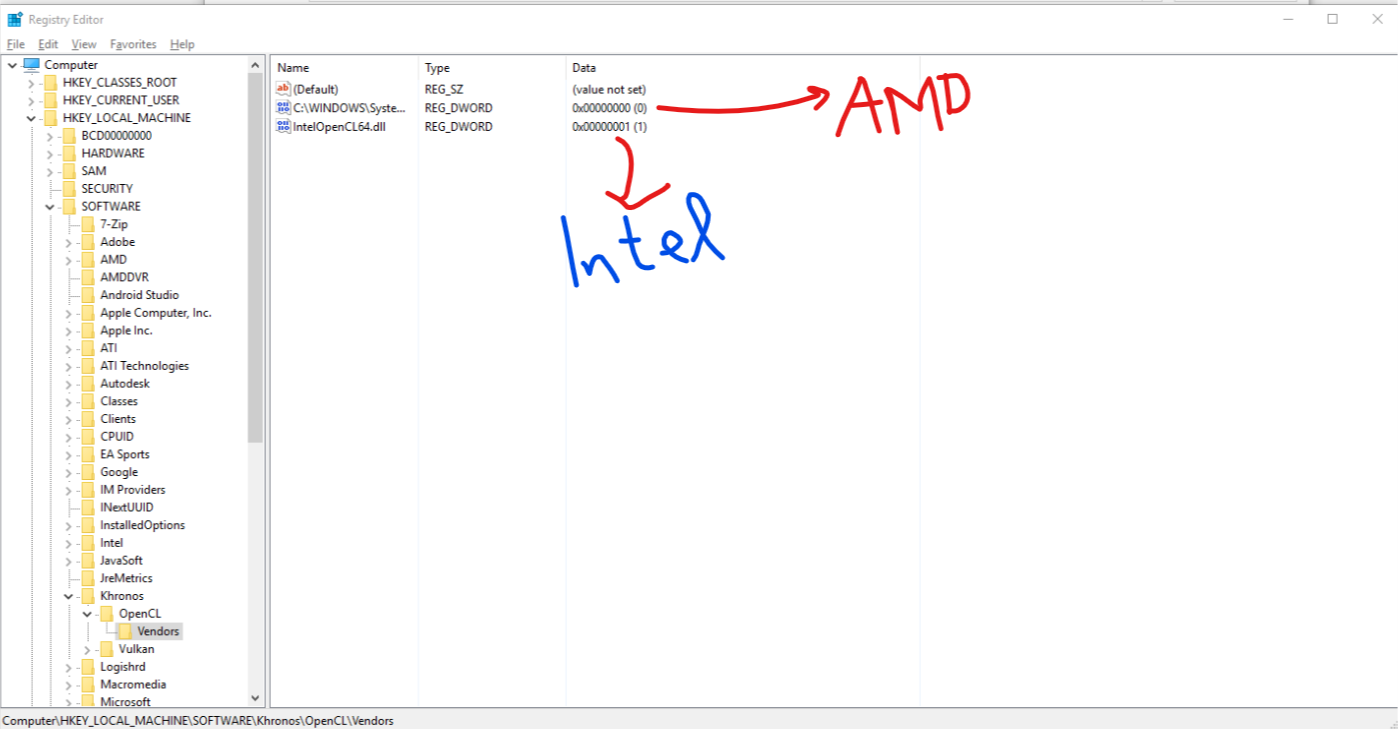The image size is (1398, 729).
Task: Click the HKEY_LOCAL_MACHINE folder icon
Action: pyautogui.click(x=50, y=118)
